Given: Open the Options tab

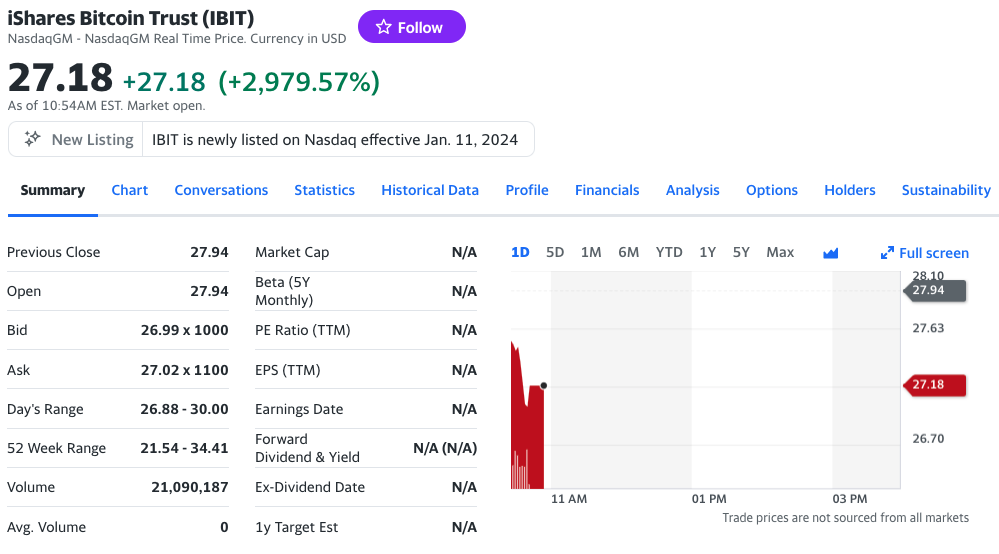Looking at the screenshot, I should [772, 190].
